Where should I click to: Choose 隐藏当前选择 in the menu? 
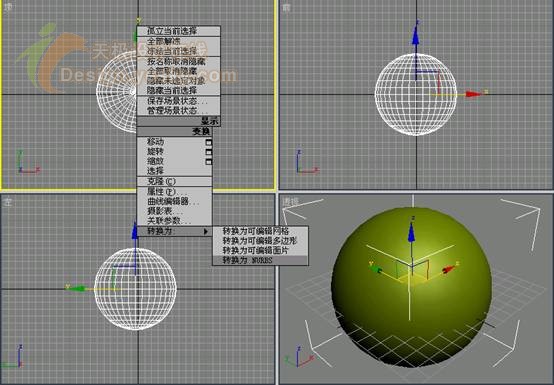[178, 90]
